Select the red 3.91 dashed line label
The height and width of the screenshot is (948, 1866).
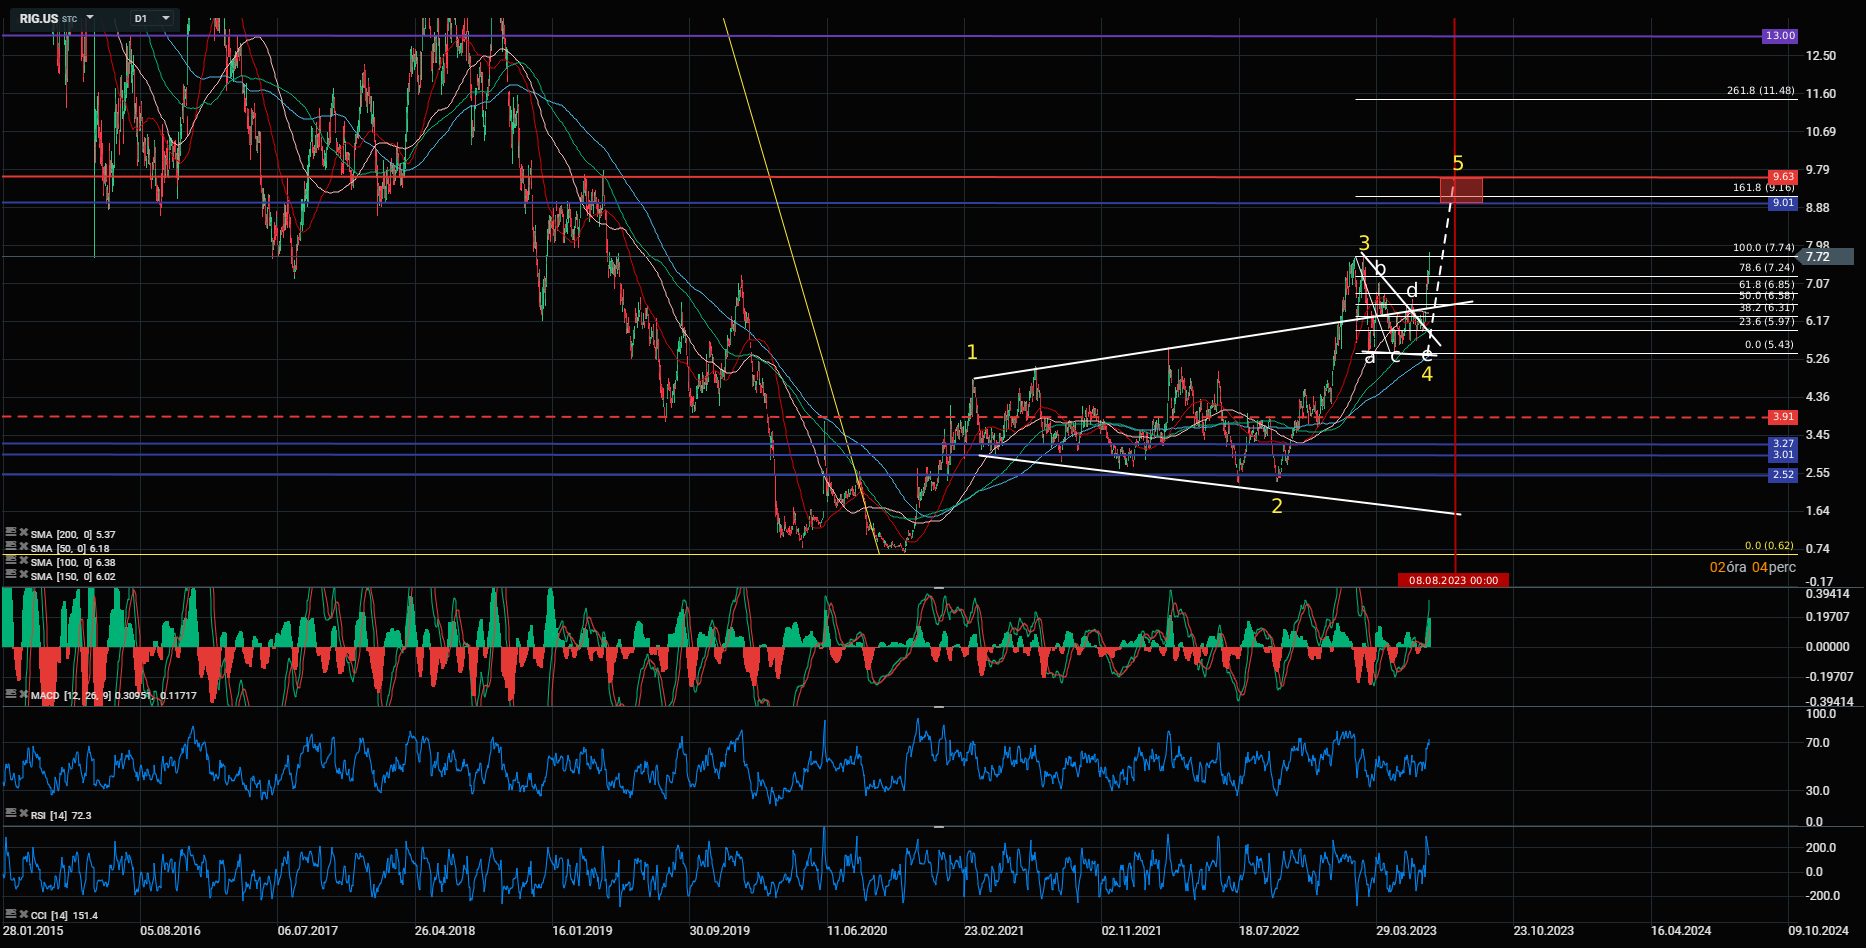pyautogui.click(x=1783, y=417)
